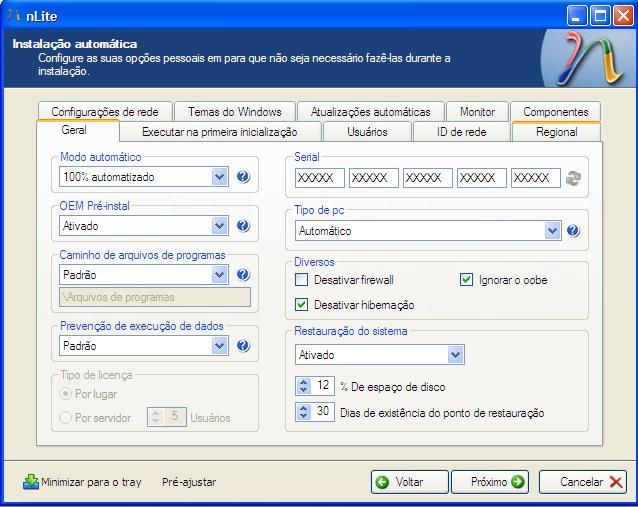Maximize the nLite window
Viewport: 638px width, 507px height.
coord(600,16)
